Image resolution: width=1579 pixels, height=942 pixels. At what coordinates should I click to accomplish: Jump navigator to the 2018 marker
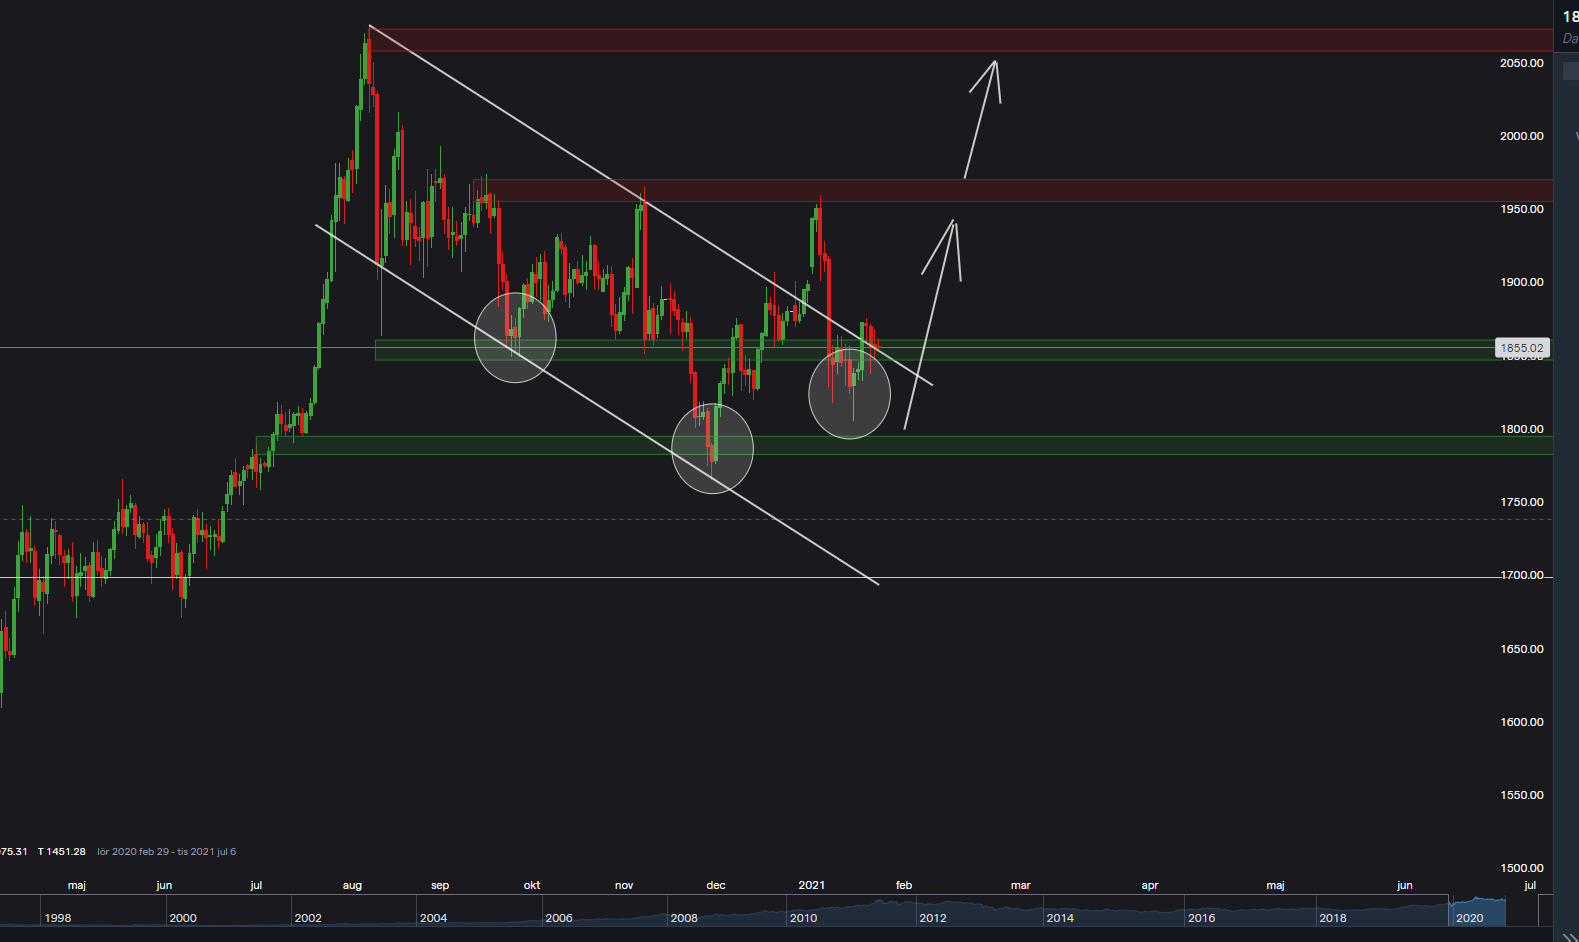click(1332, 918)
